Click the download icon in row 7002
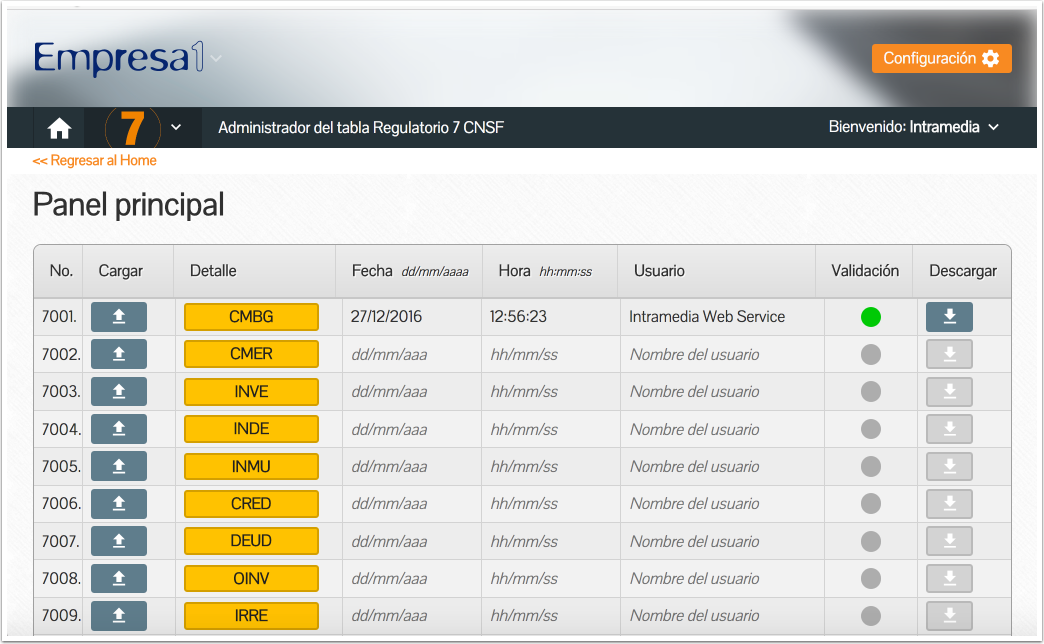This screenshot has height=644, width=1044. point(949,354)
